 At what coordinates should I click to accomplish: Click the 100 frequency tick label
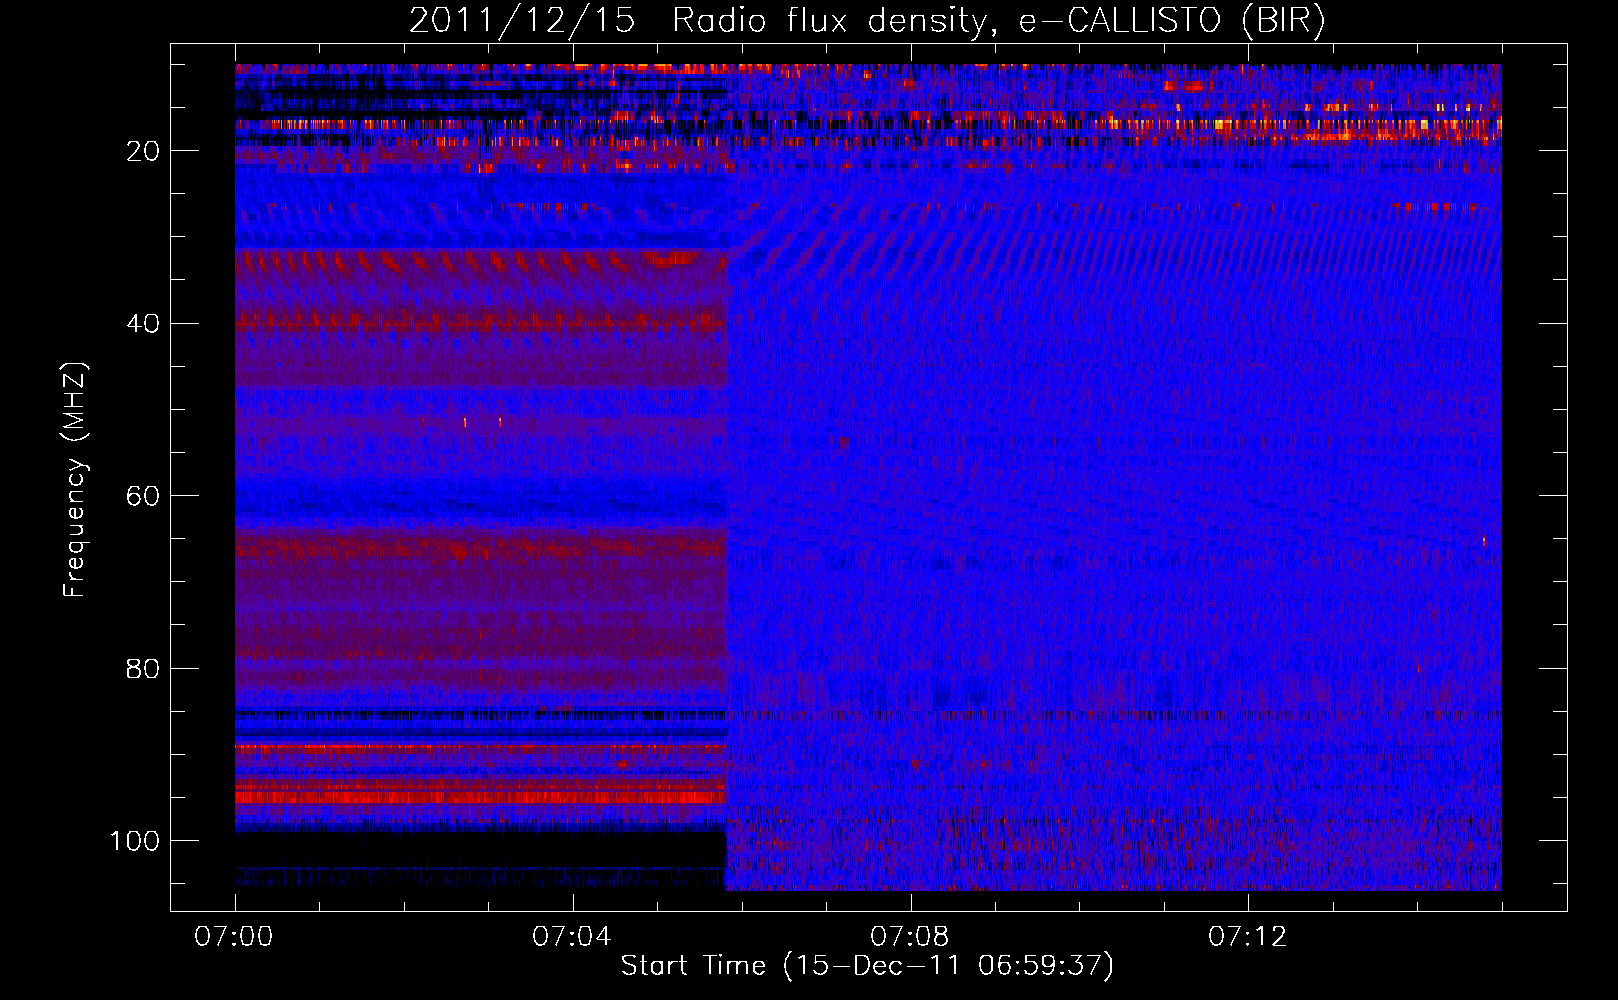coord(136,841)
